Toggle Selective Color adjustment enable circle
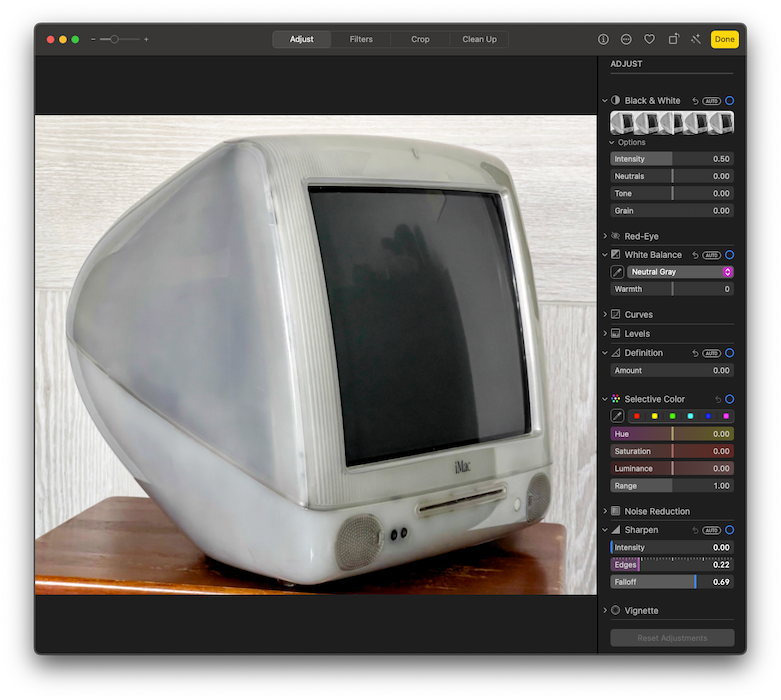The height and width of the screenshot is (700, 781). point(730,400)
